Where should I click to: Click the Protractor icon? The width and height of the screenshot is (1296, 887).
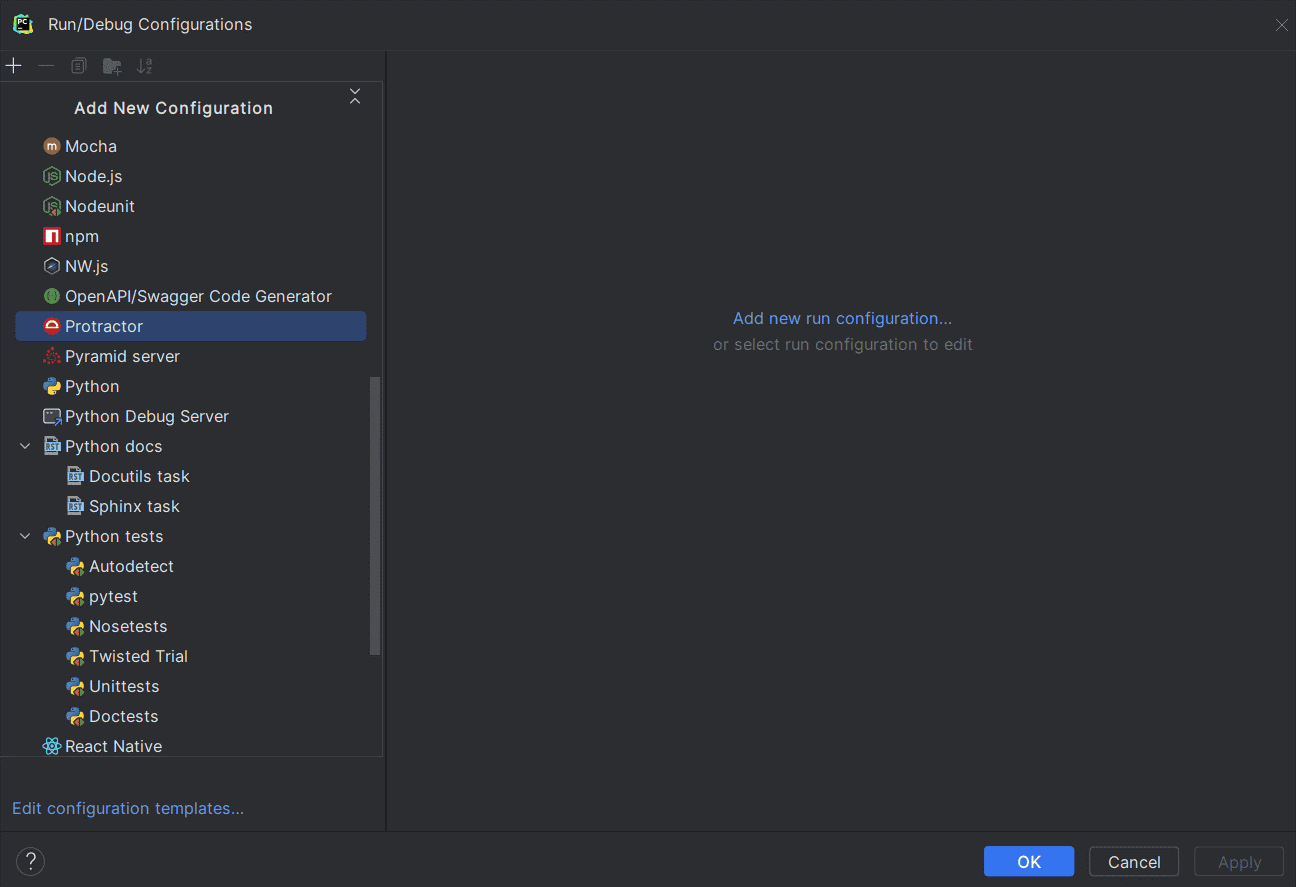52,326
